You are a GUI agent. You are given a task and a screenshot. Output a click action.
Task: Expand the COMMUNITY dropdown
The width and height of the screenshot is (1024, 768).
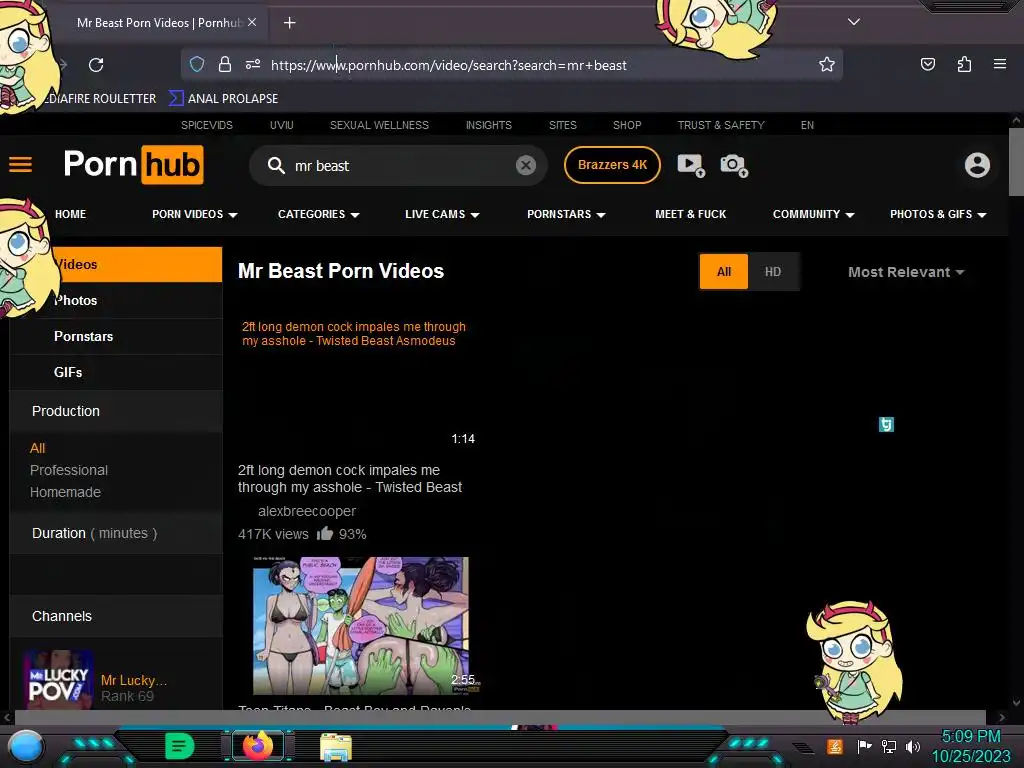[x=814, y=214]
